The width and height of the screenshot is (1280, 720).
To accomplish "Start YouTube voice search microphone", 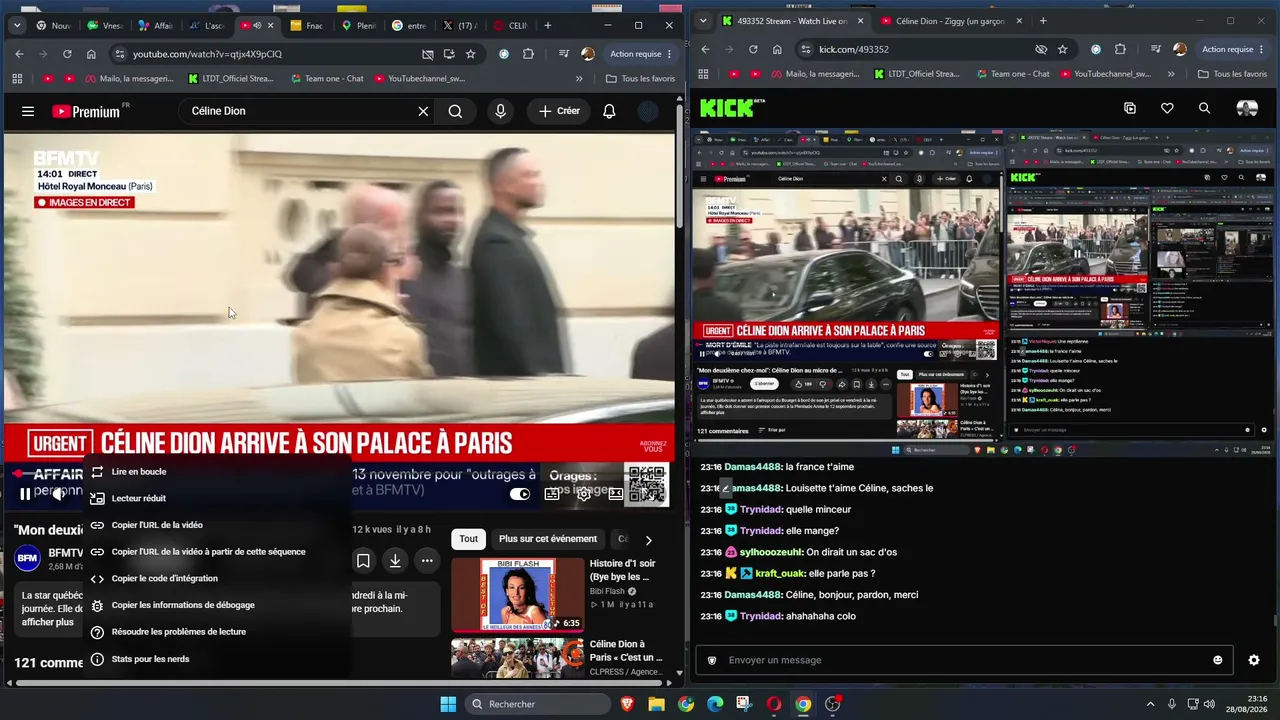I will coord(501,111).
